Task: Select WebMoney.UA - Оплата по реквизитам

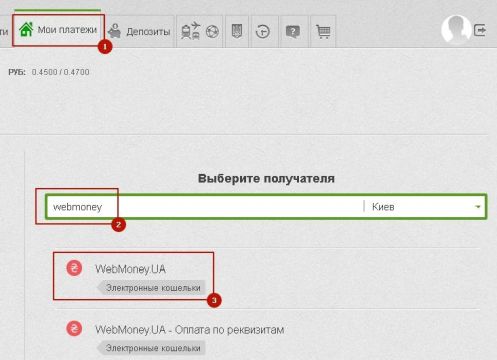Action: [189, 330]
